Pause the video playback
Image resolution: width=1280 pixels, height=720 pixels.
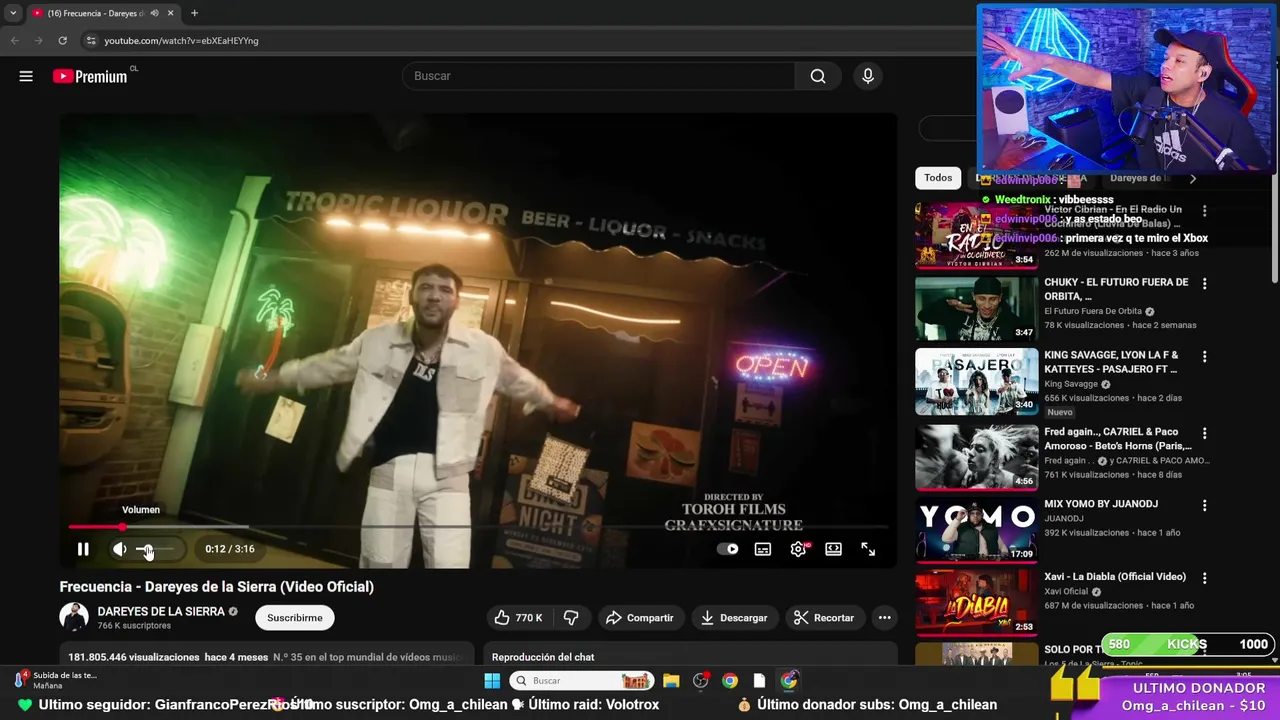[x=83, y=549]
